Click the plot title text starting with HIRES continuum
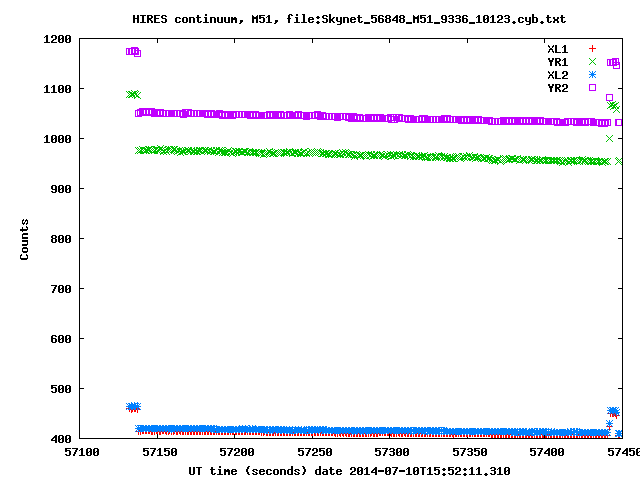Screen dimensions: 640x480 click(x=349, y=19)
